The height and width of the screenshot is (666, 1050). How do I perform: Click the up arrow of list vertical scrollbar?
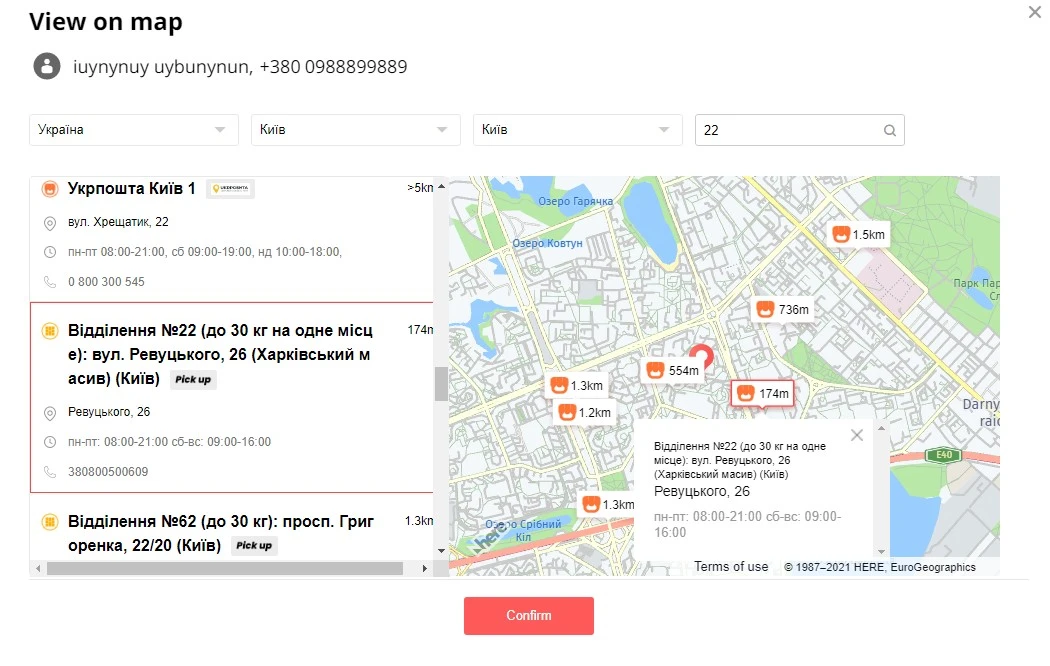(441, 187)
